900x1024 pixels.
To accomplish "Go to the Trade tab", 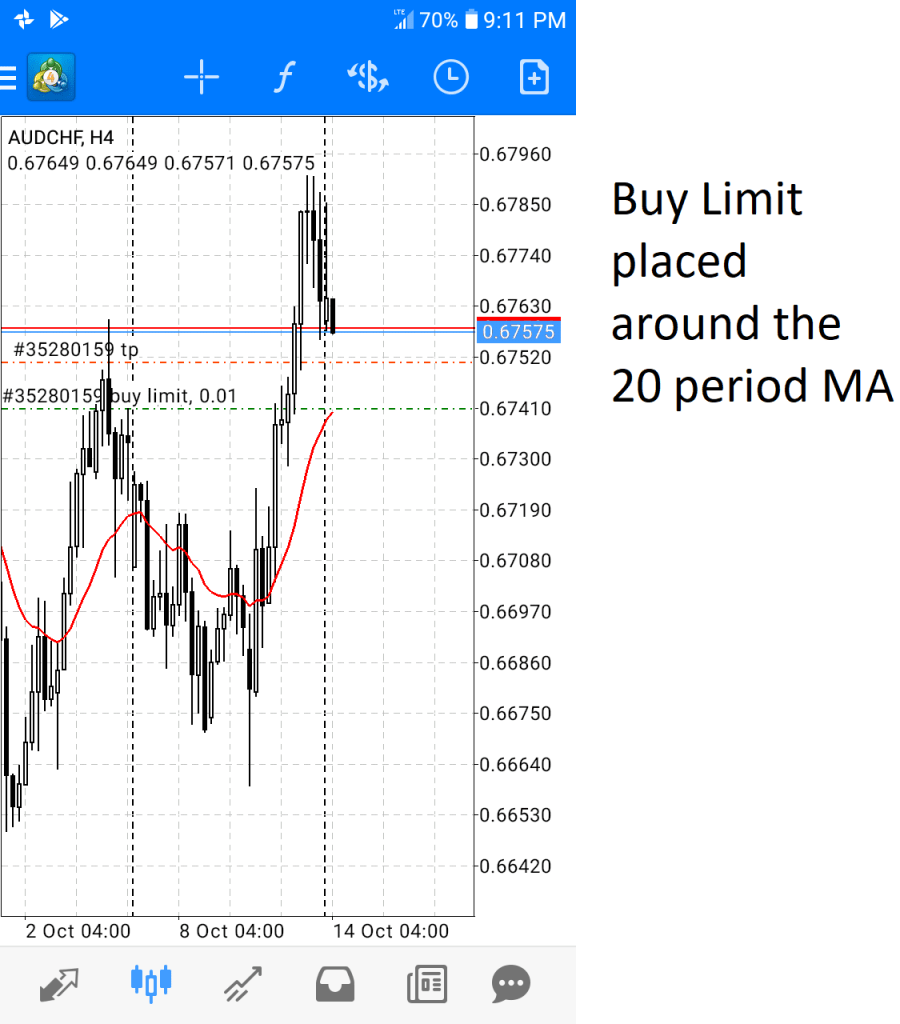I will pyautogui.click(x=243, y=984).
